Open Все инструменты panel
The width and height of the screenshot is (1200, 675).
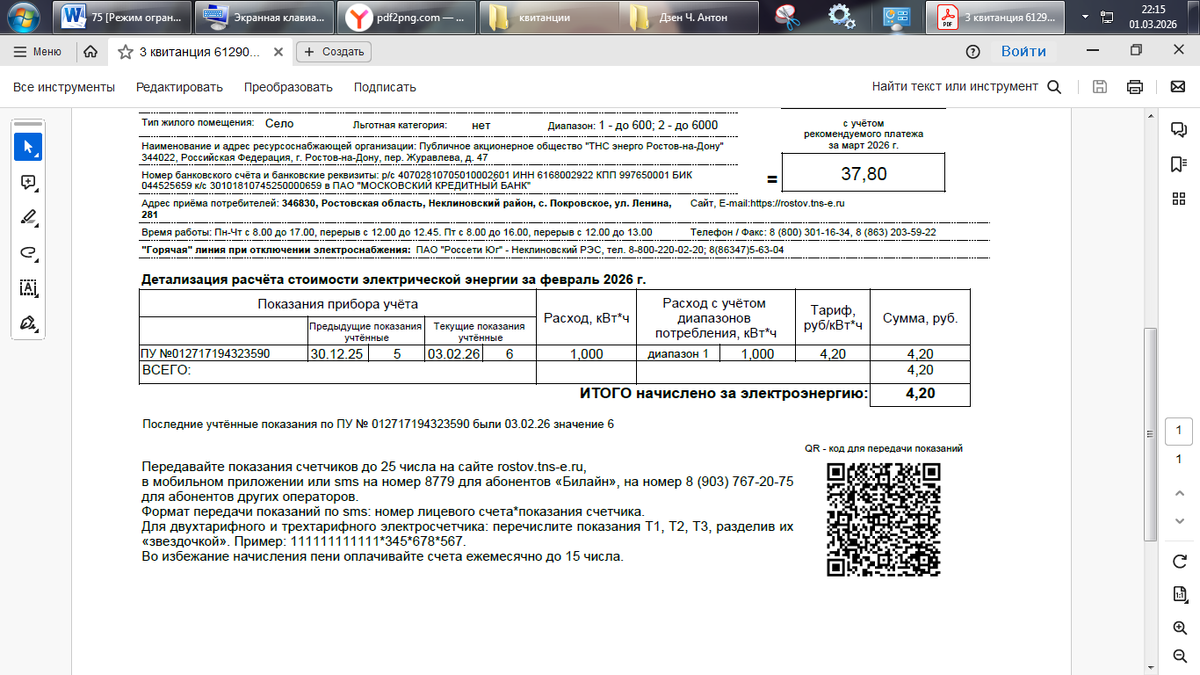pos(64,87)
